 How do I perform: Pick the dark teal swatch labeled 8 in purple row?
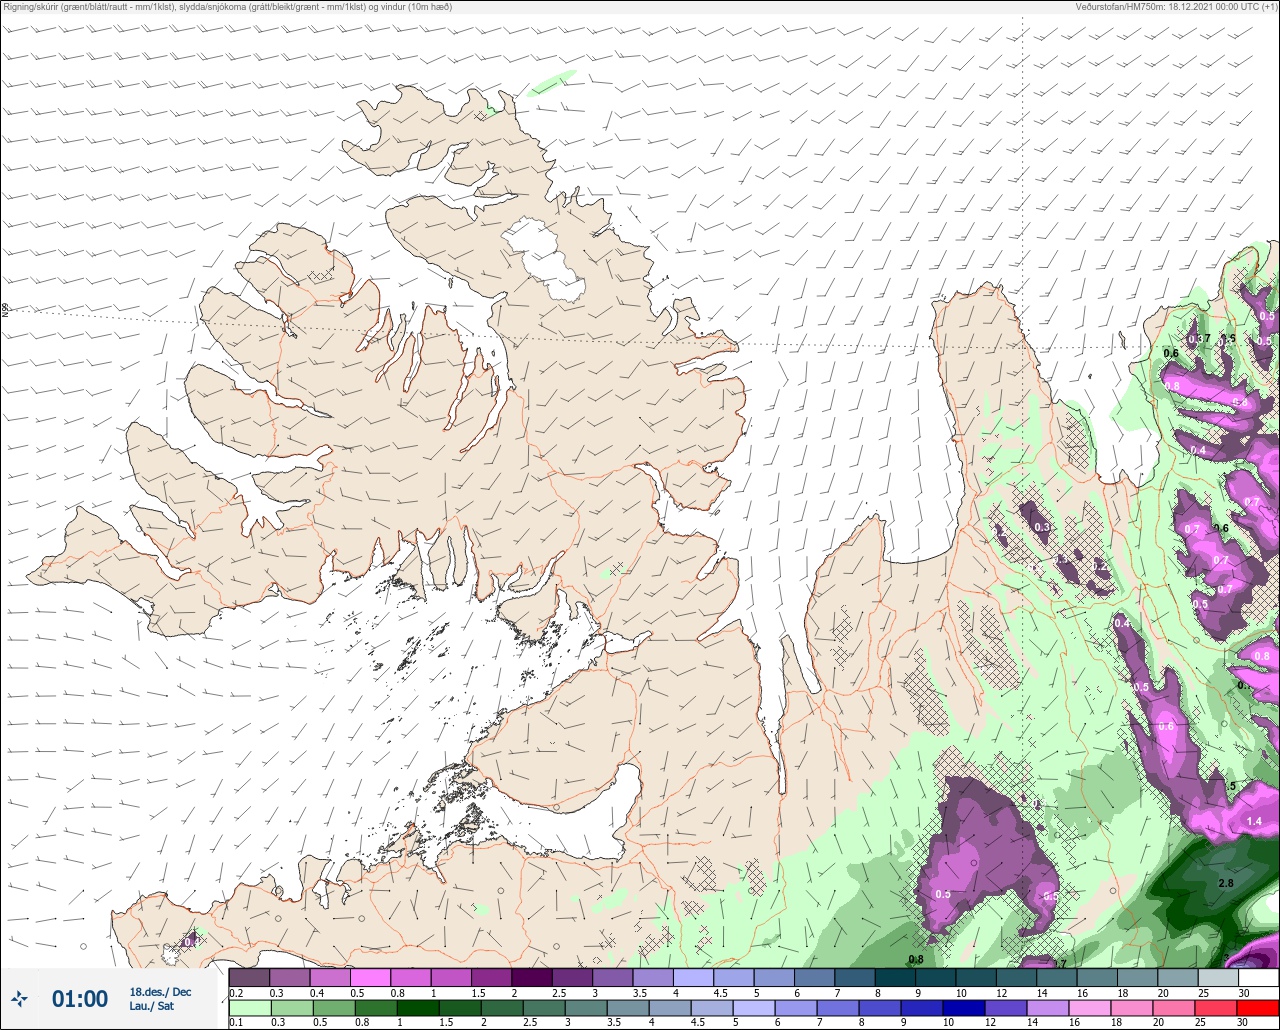coord(895,977)
